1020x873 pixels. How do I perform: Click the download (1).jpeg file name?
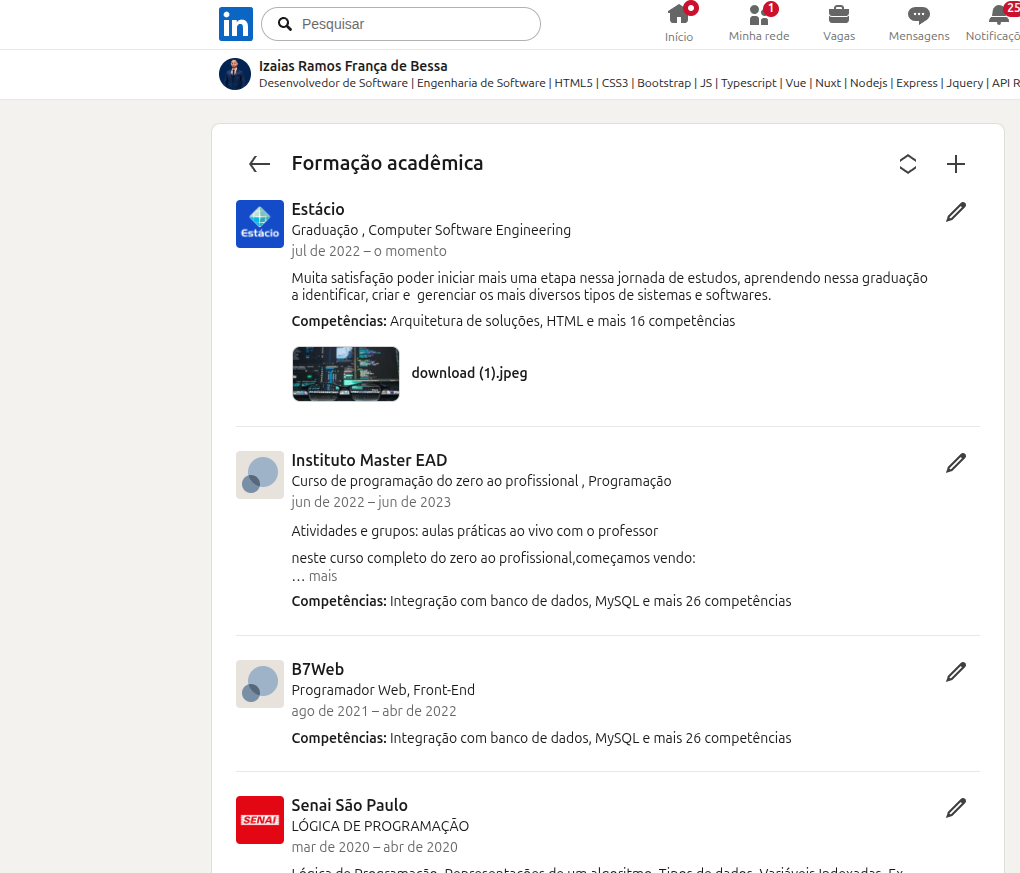click(469, 373)
